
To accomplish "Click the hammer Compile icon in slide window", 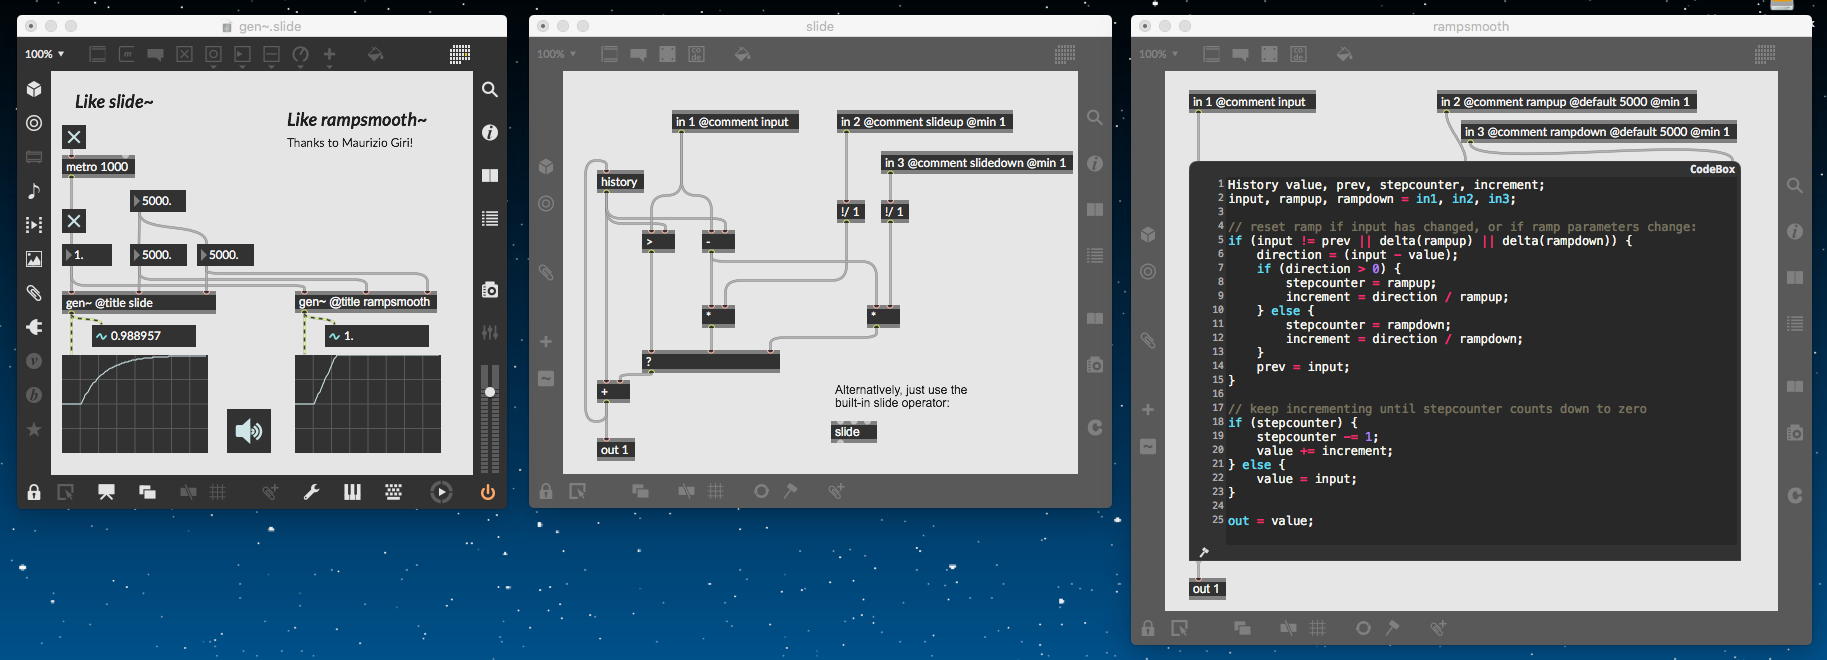I will (x=790, y=491).
